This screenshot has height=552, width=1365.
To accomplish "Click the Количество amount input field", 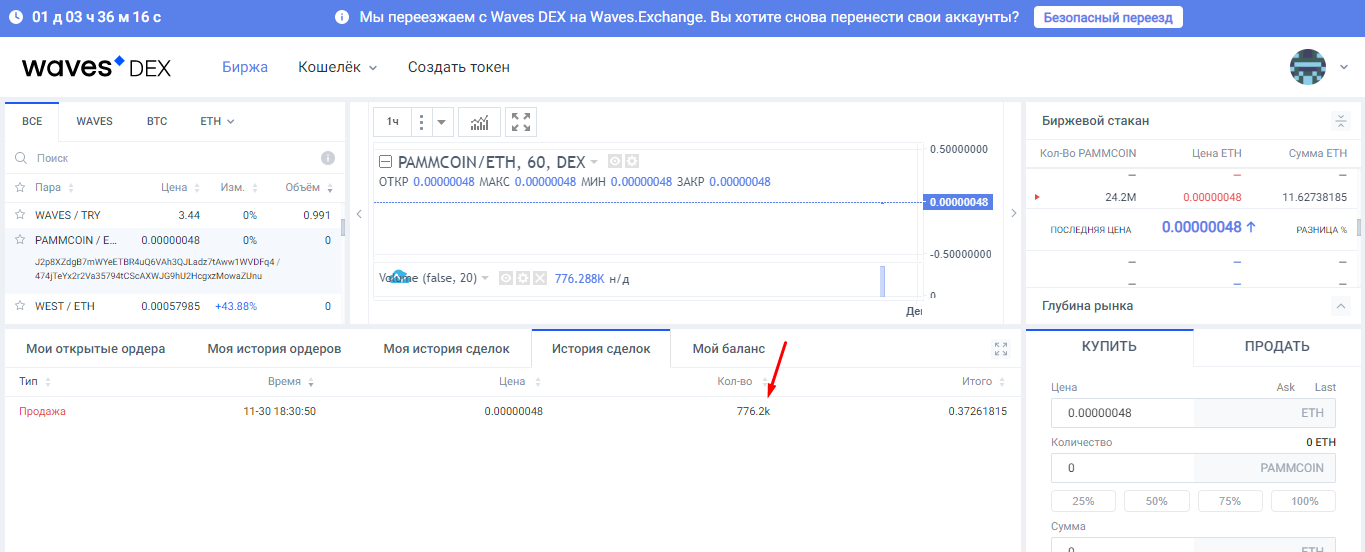I will pos(1194,468).
